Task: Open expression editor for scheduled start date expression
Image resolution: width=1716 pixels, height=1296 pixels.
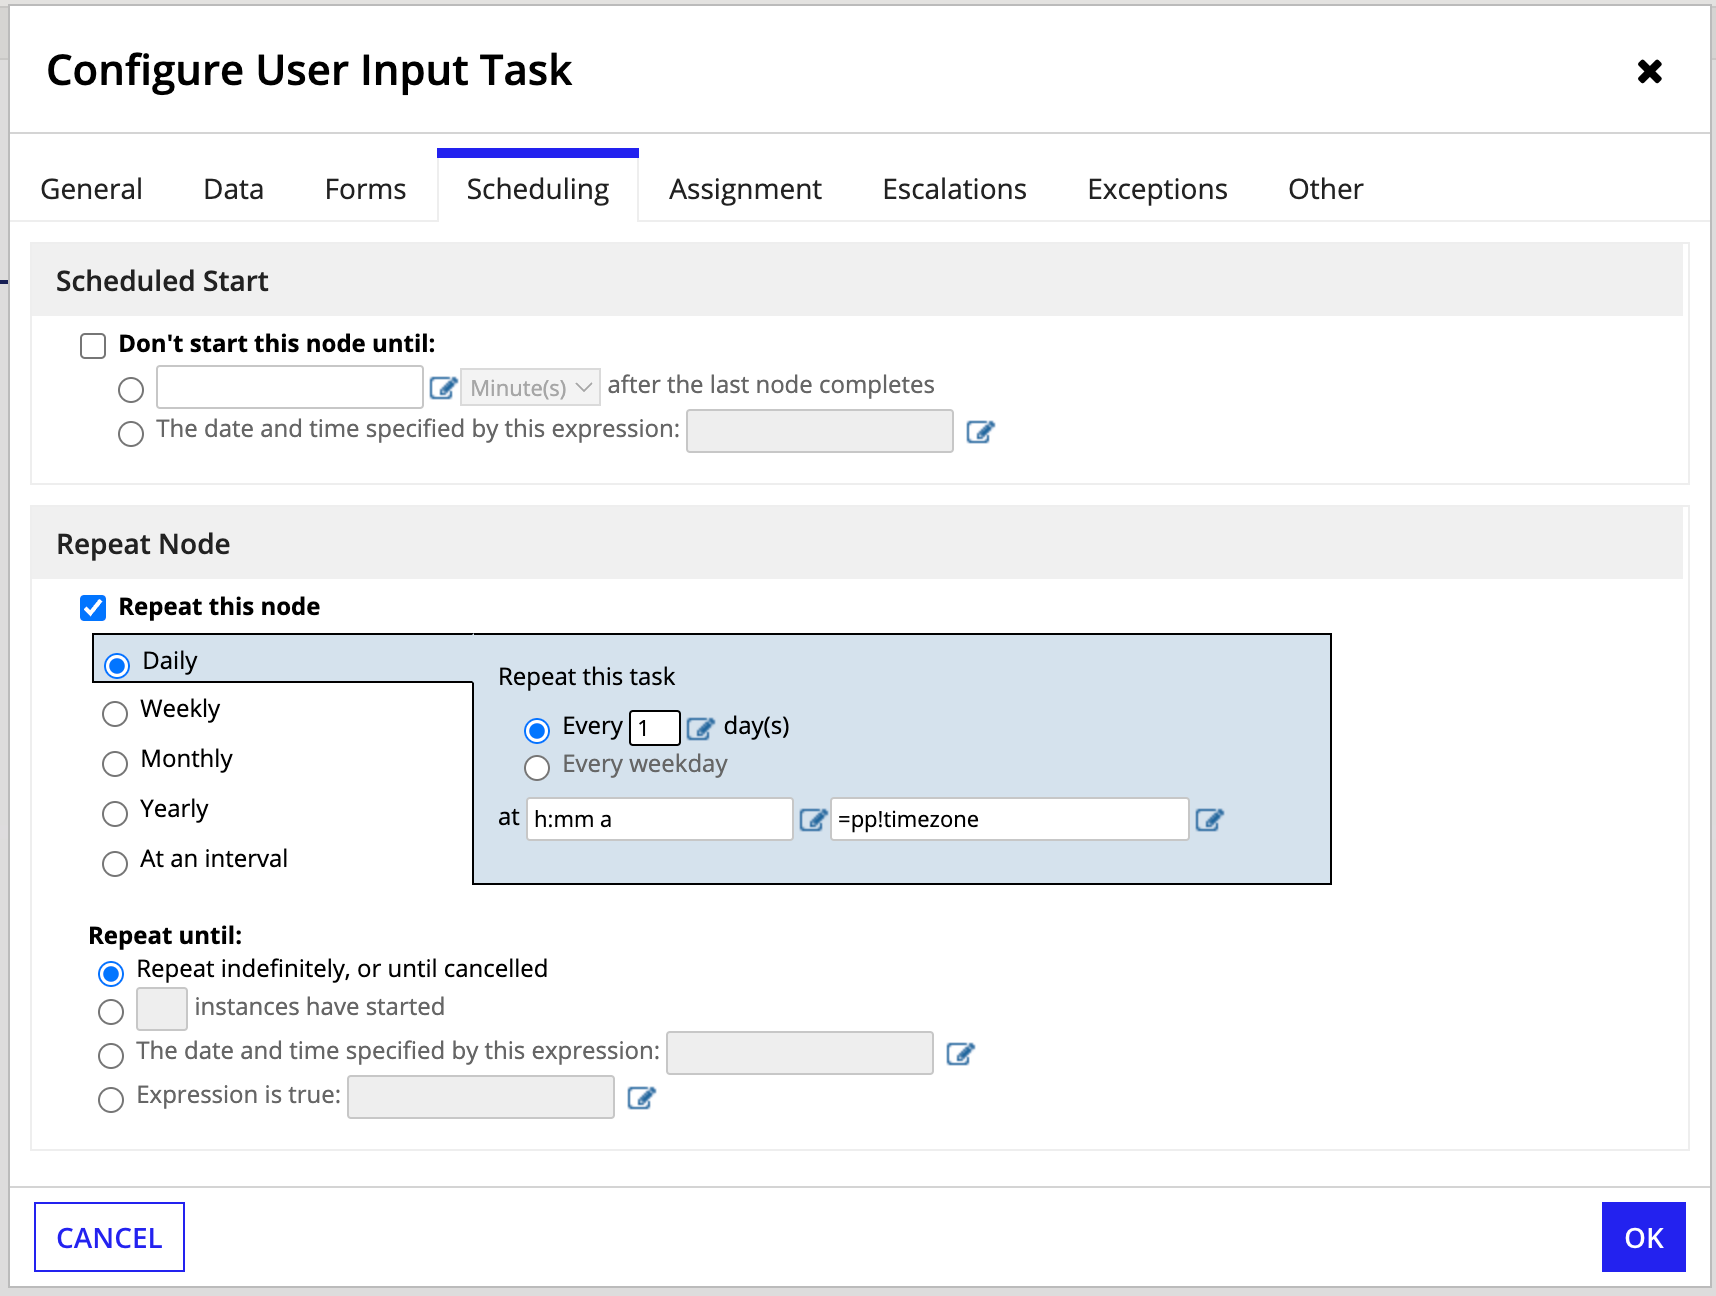Action: coord(980,431)
